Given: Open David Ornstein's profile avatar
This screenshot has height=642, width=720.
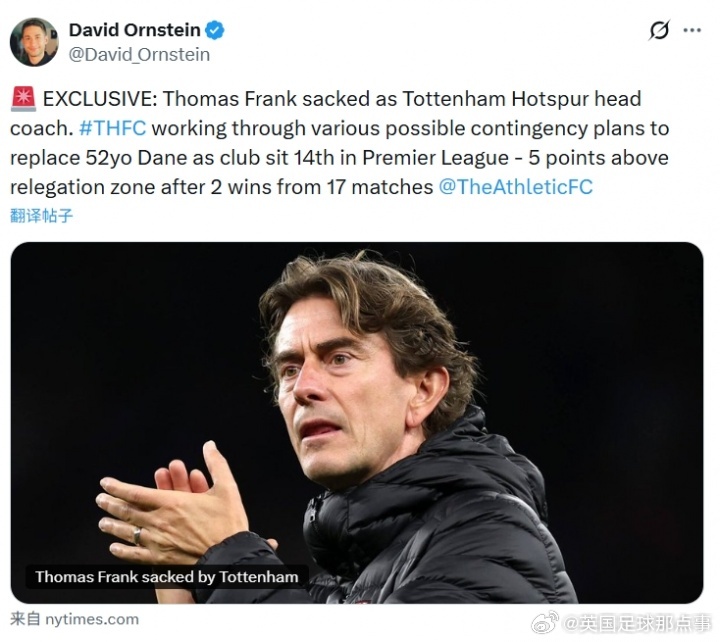Looking at the screenshot, I should point(34,42).
